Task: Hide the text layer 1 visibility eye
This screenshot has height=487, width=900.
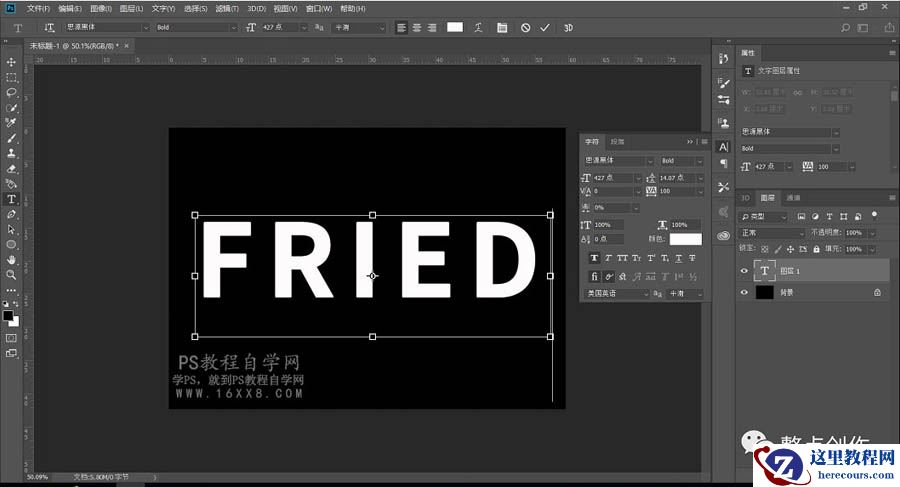Action: 744,271
